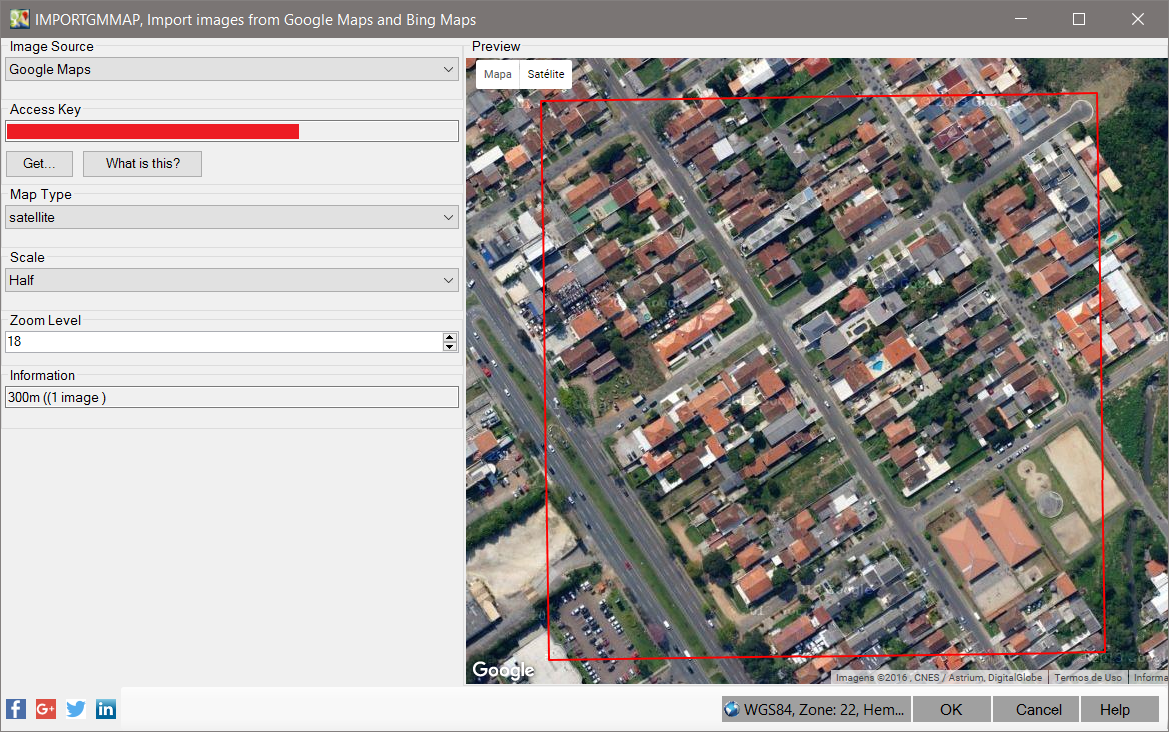Viewport: 1169px width, 732px height.
Task: Decrease Zoom Level with down arrow
Action: (x=450, y=347)
